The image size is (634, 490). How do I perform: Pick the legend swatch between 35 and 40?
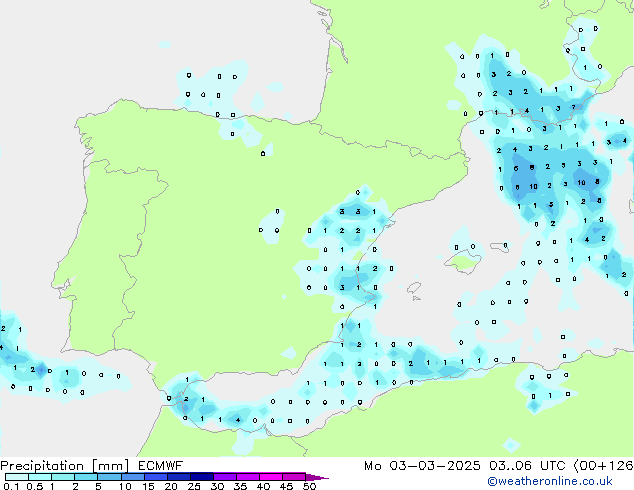[x=247, y=477]
